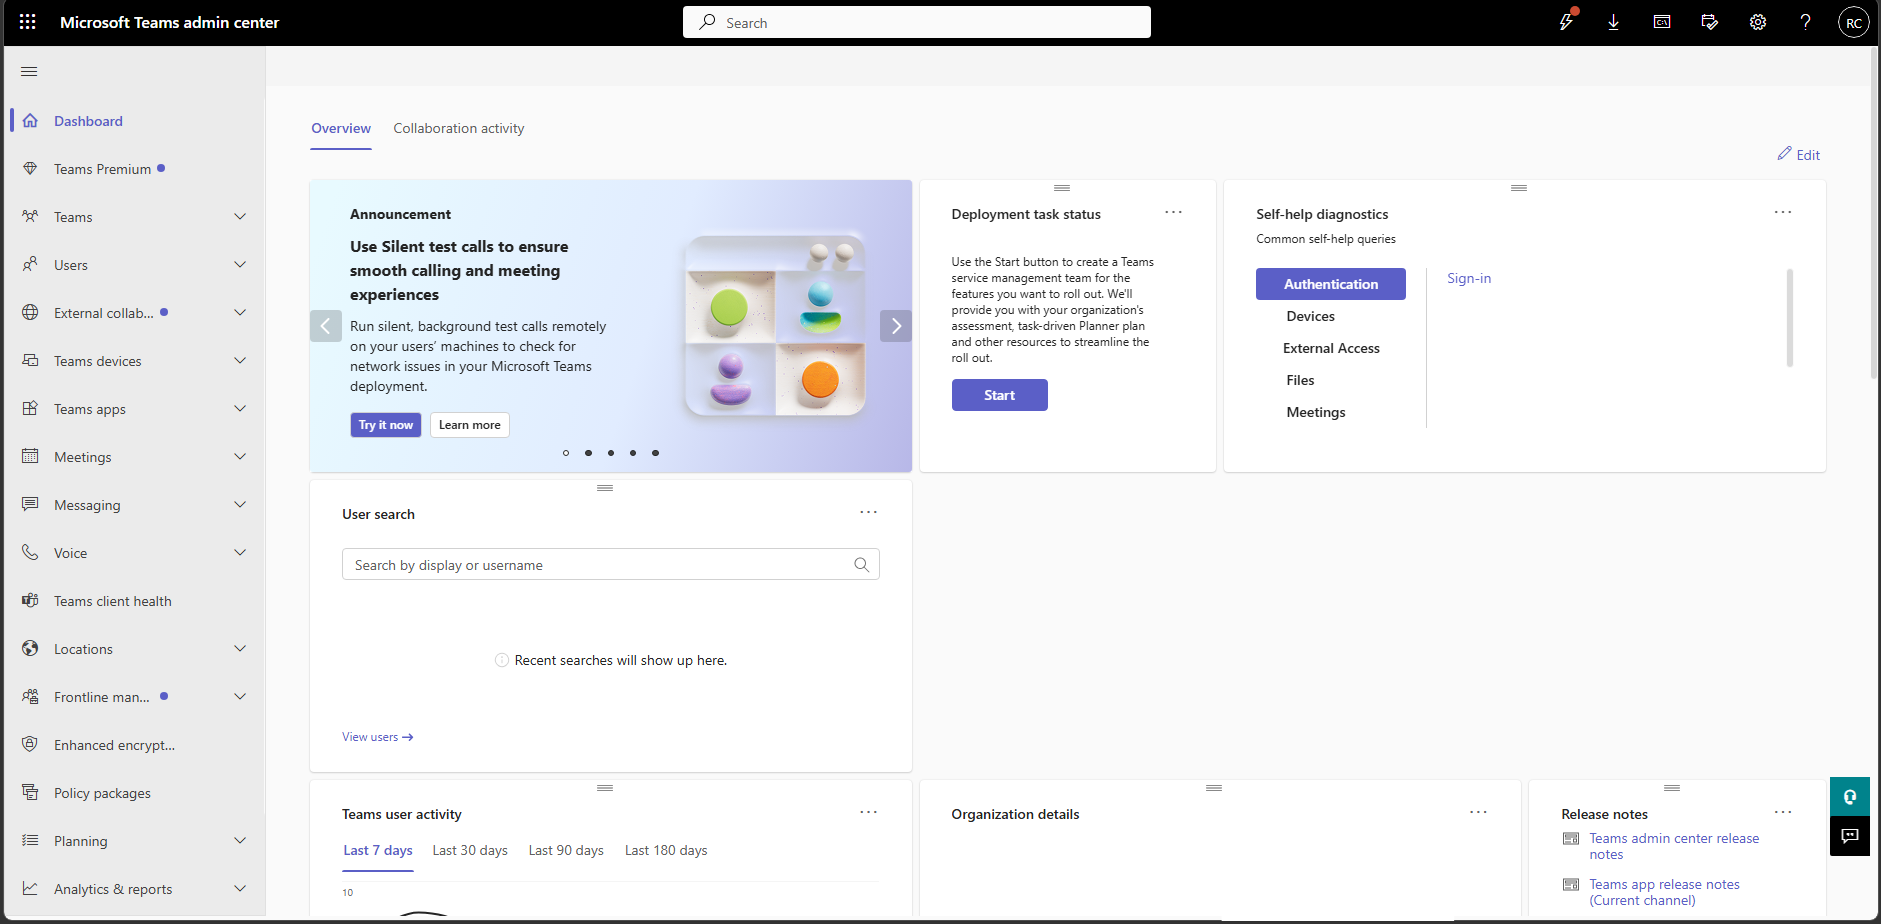The height and width of the screenshot is (924, 1881).
Task: Expand the Locations chevron
Action: 240,649
